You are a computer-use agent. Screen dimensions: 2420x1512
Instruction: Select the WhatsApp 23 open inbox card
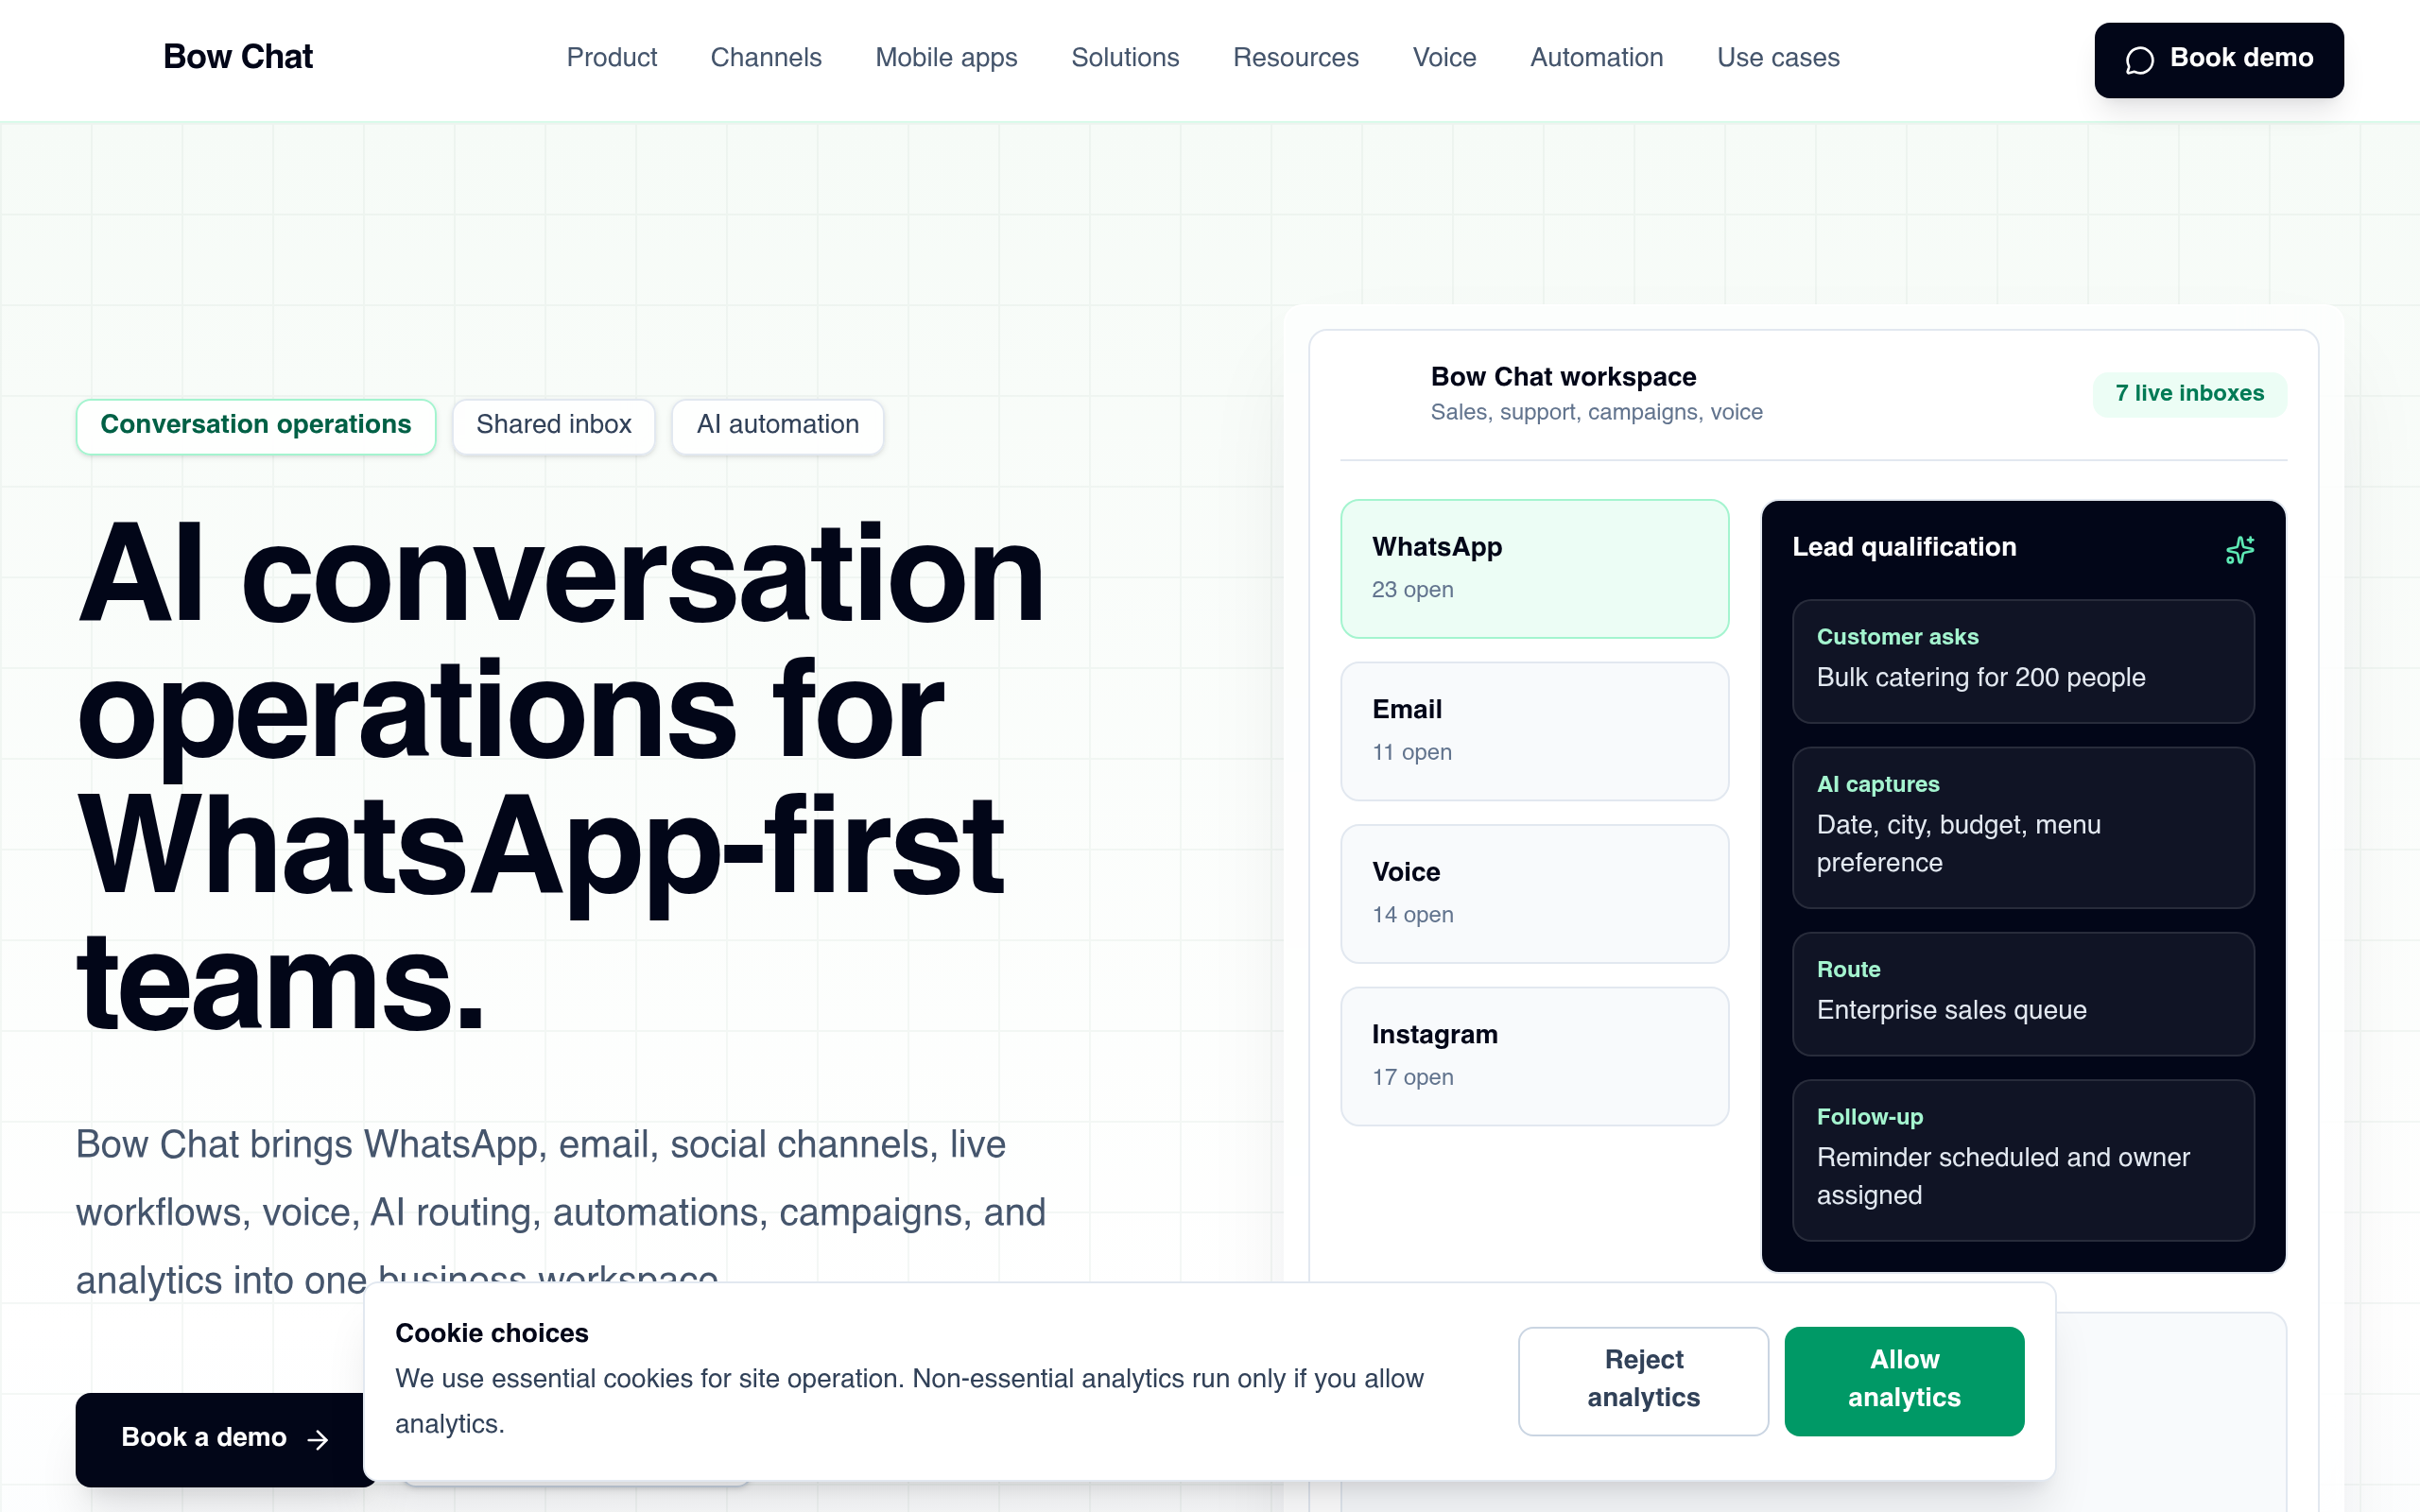click(x=1534, y=568)
